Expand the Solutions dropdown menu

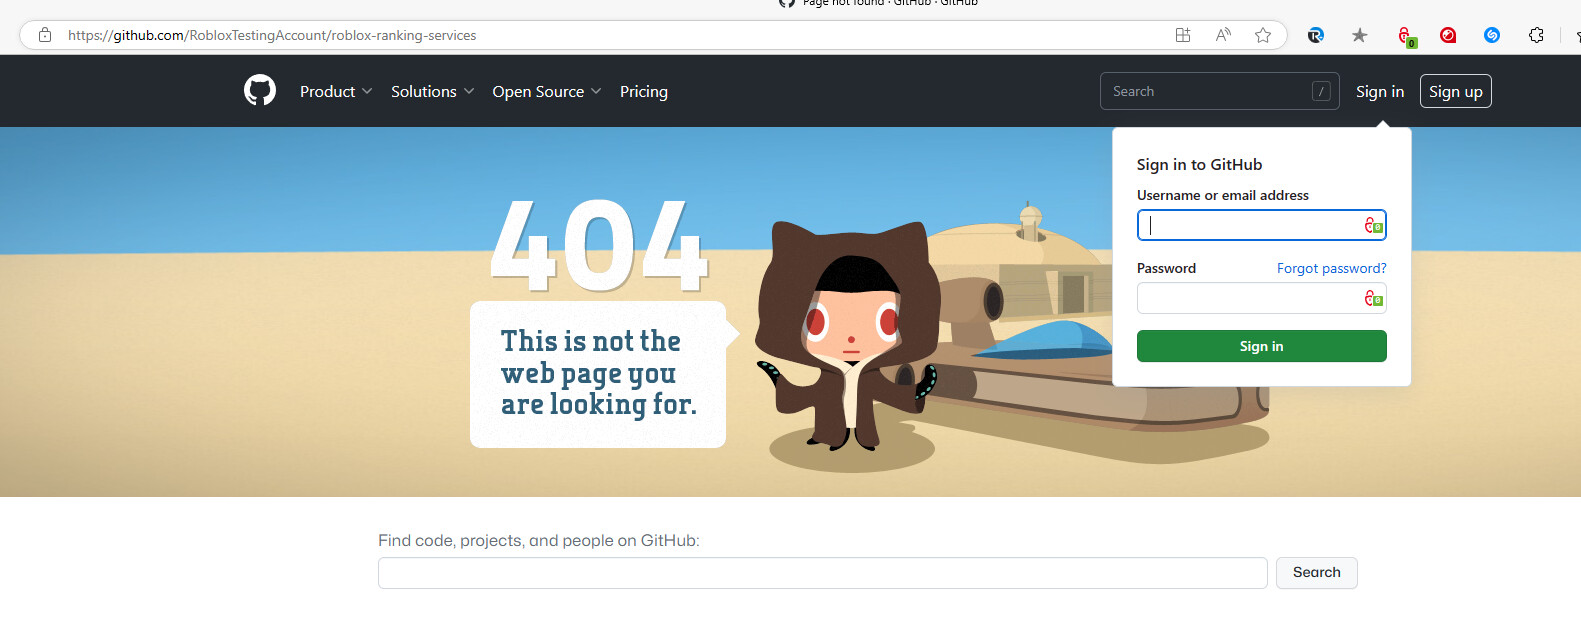(432, 91)
